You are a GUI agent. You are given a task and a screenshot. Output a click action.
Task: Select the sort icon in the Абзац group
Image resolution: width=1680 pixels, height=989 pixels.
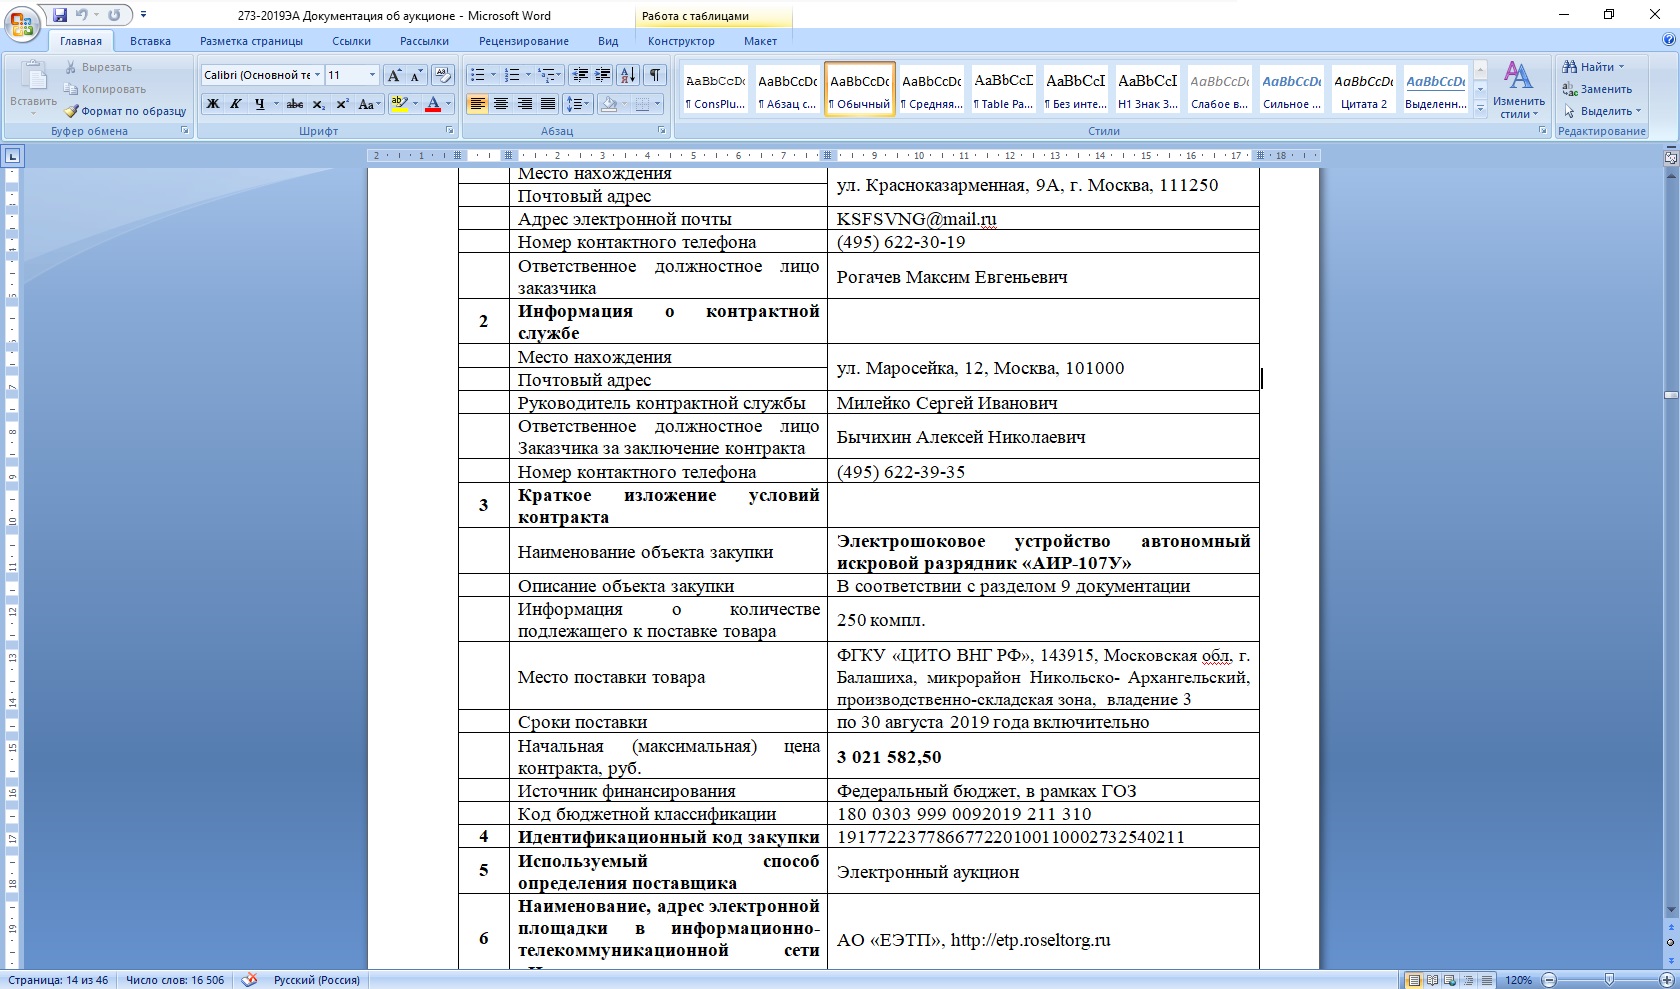pos(628,75)
